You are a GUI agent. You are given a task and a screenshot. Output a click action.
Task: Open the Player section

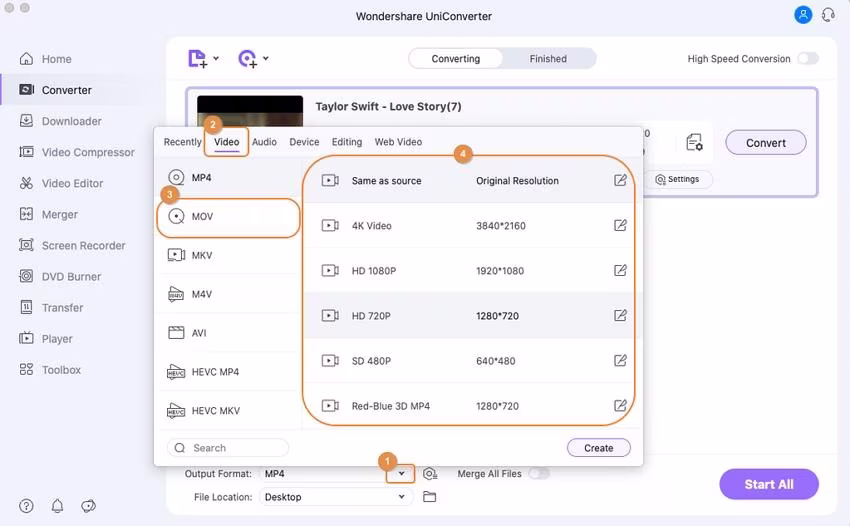[x=46, y=338]
